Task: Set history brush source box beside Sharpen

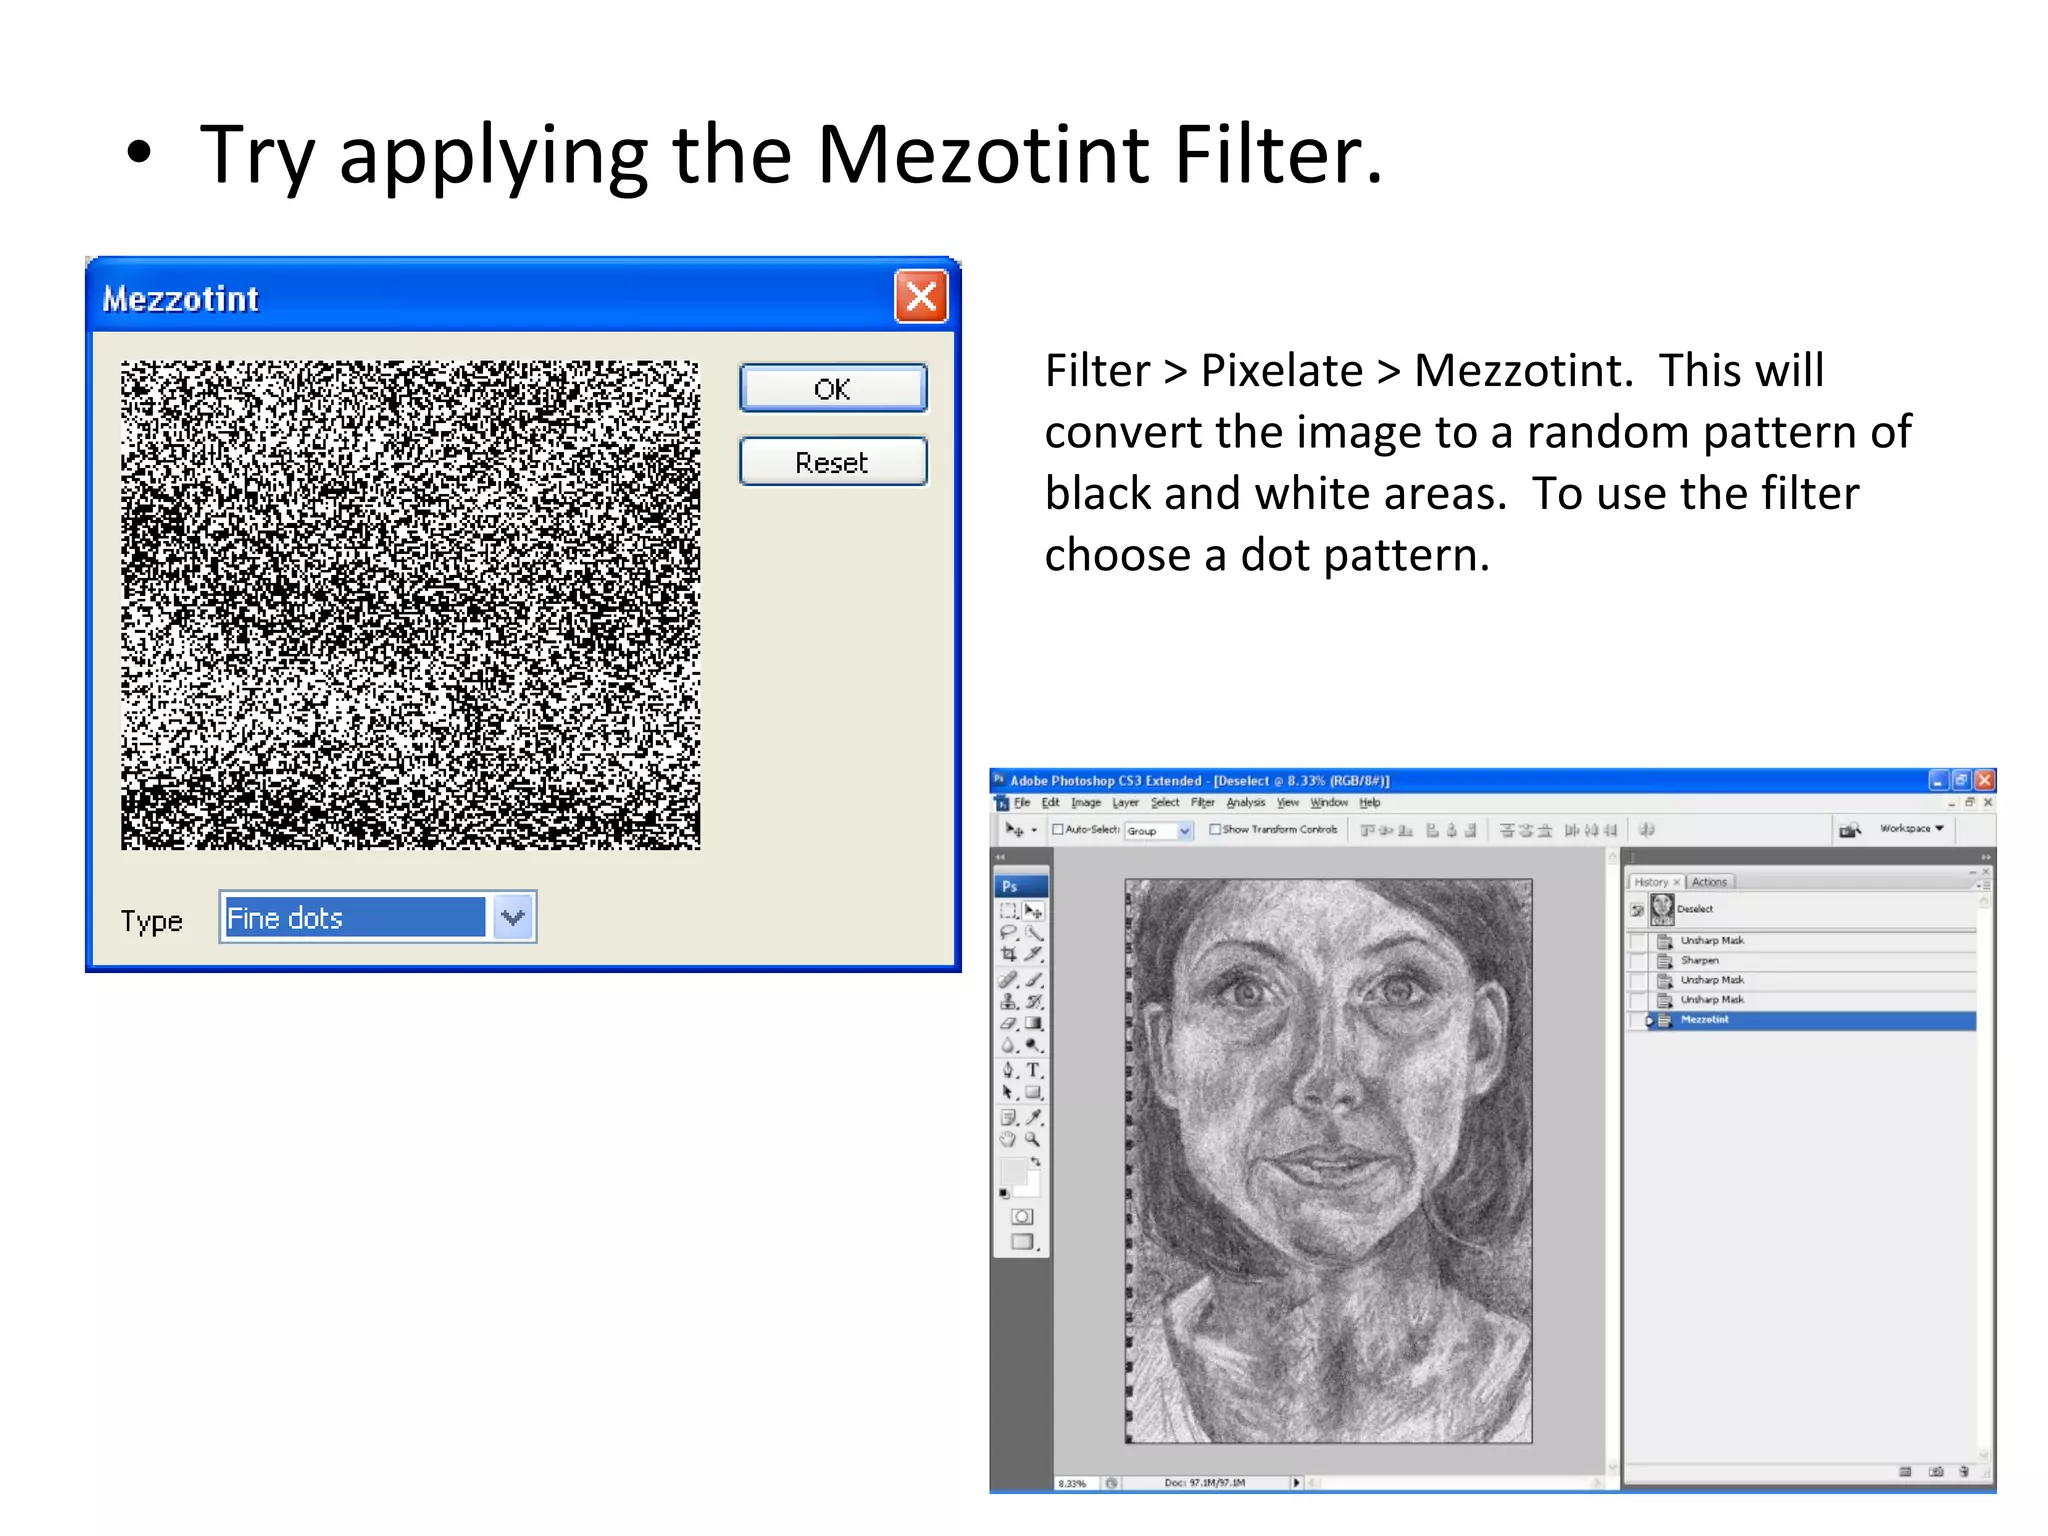Action: [1638, 961]
